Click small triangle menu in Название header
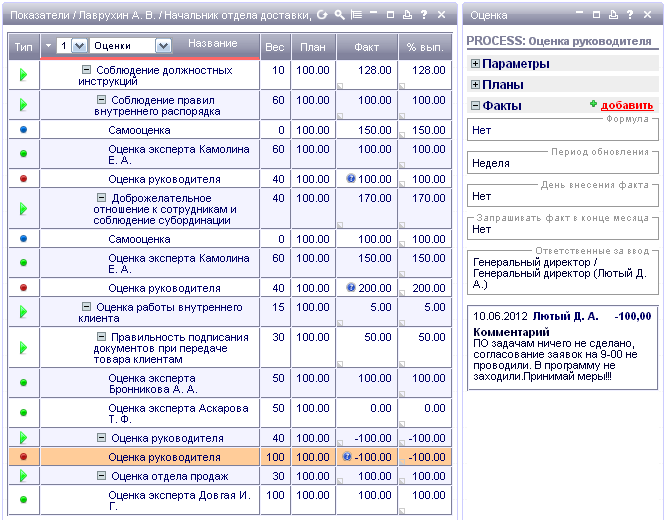Screen dimensions: 666x520 (x=48, y=45)
